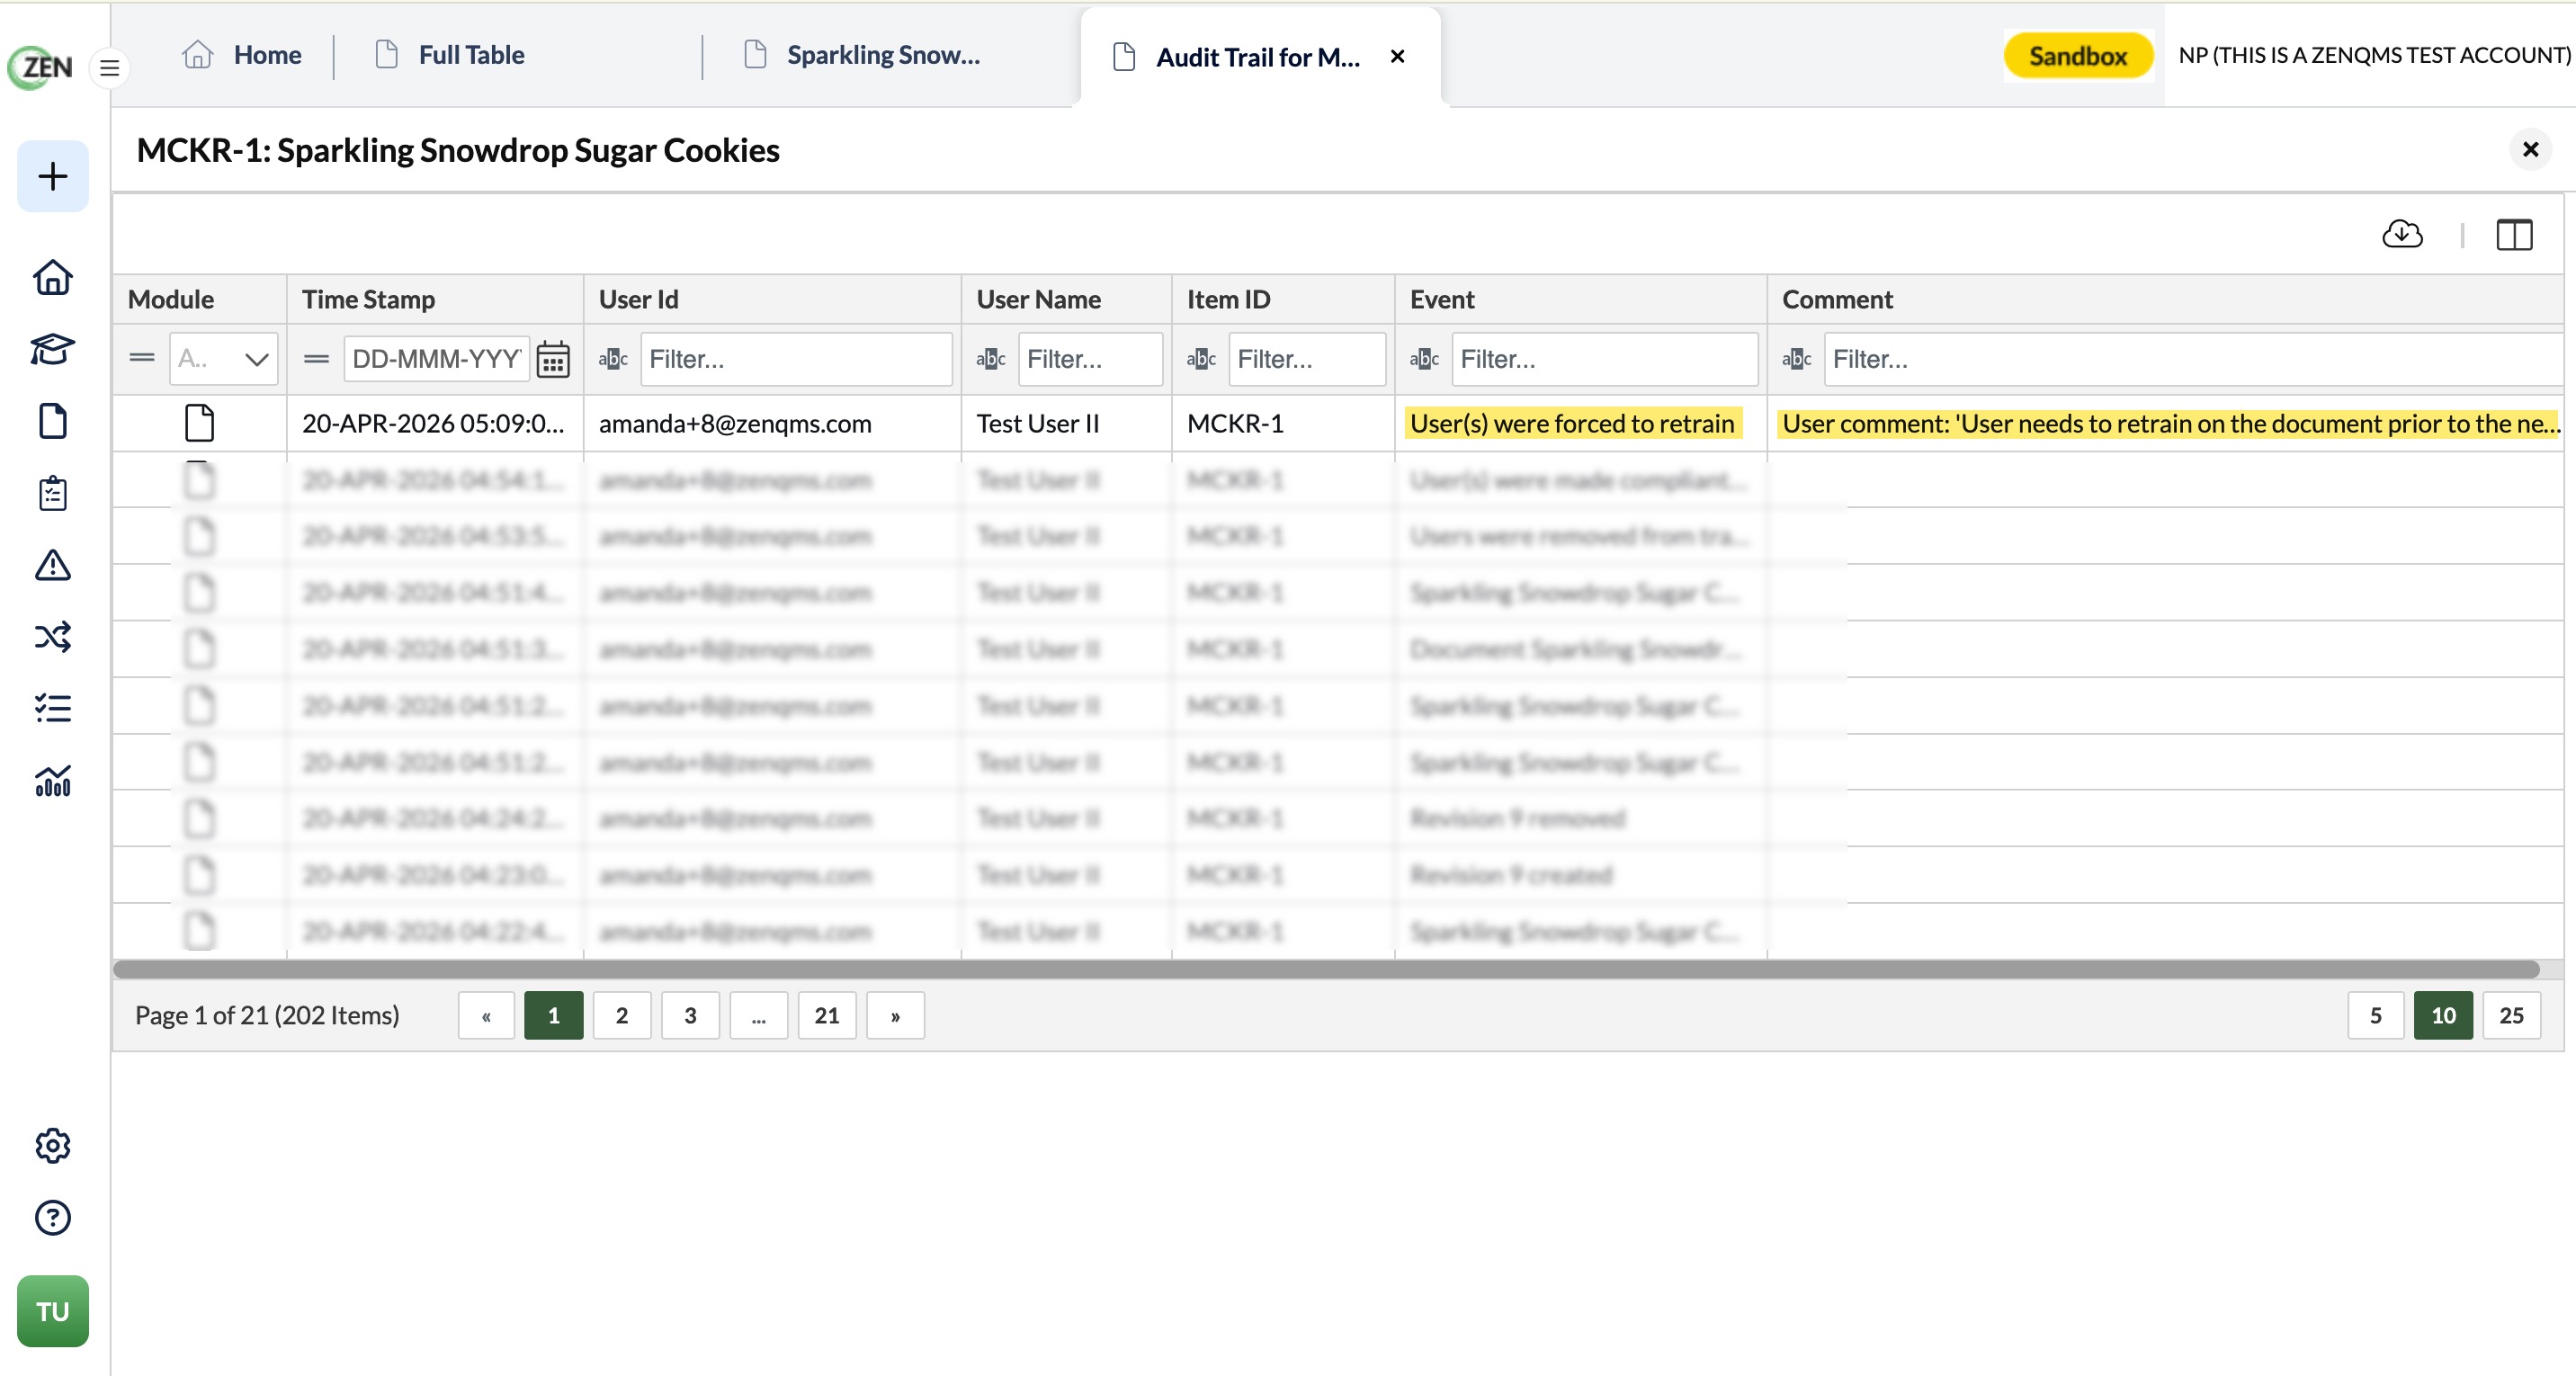Go to page 1
The width and height of the screenshot is (2576, 1376).
click(x=553, y=1016)
